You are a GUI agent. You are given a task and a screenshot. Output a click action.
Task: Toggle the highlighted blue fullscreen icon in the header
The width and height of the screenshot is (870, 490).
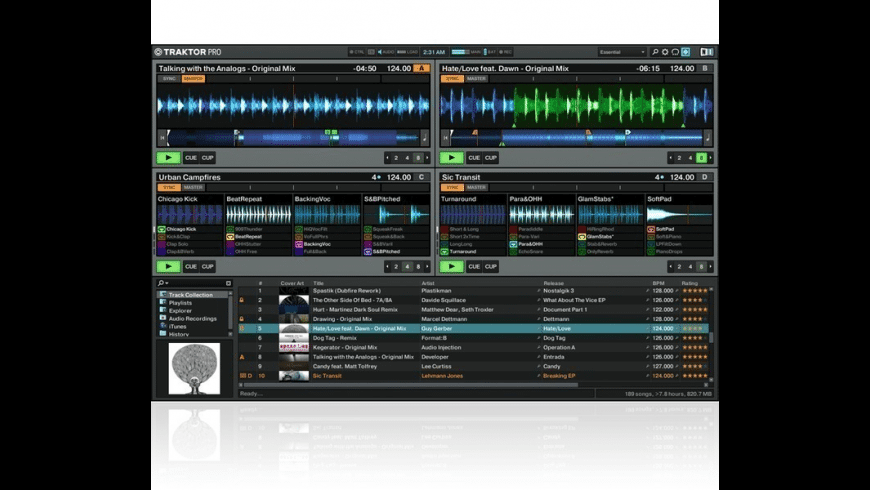tap(686, 52)
